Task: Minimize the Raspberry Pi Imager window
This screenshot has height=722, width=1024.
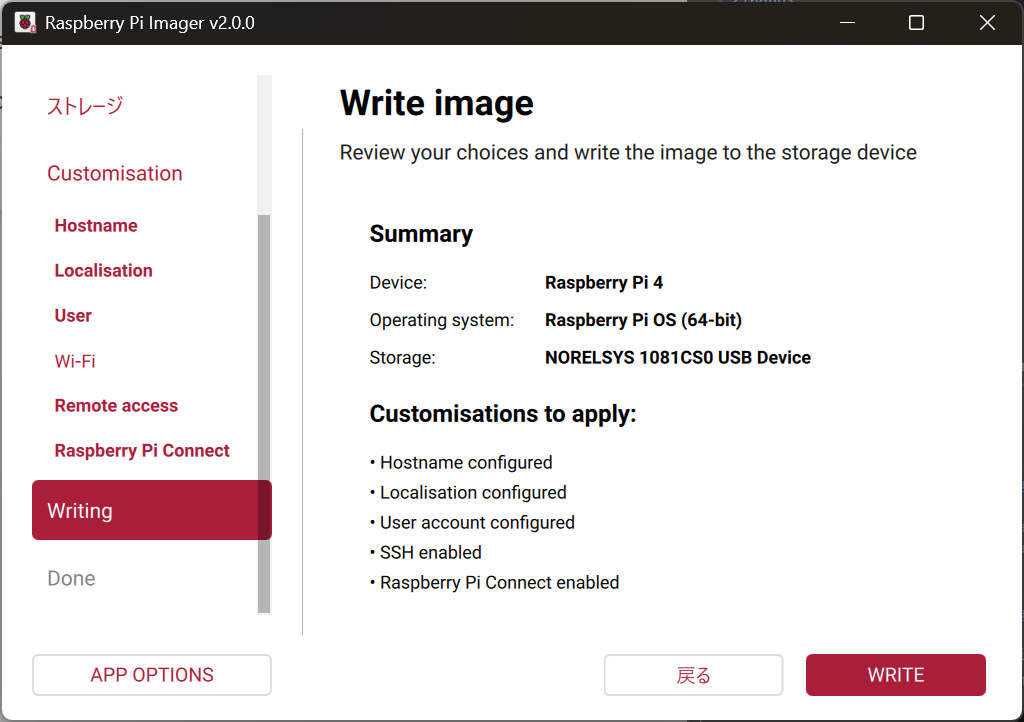Action: click(x=847, y=23)
